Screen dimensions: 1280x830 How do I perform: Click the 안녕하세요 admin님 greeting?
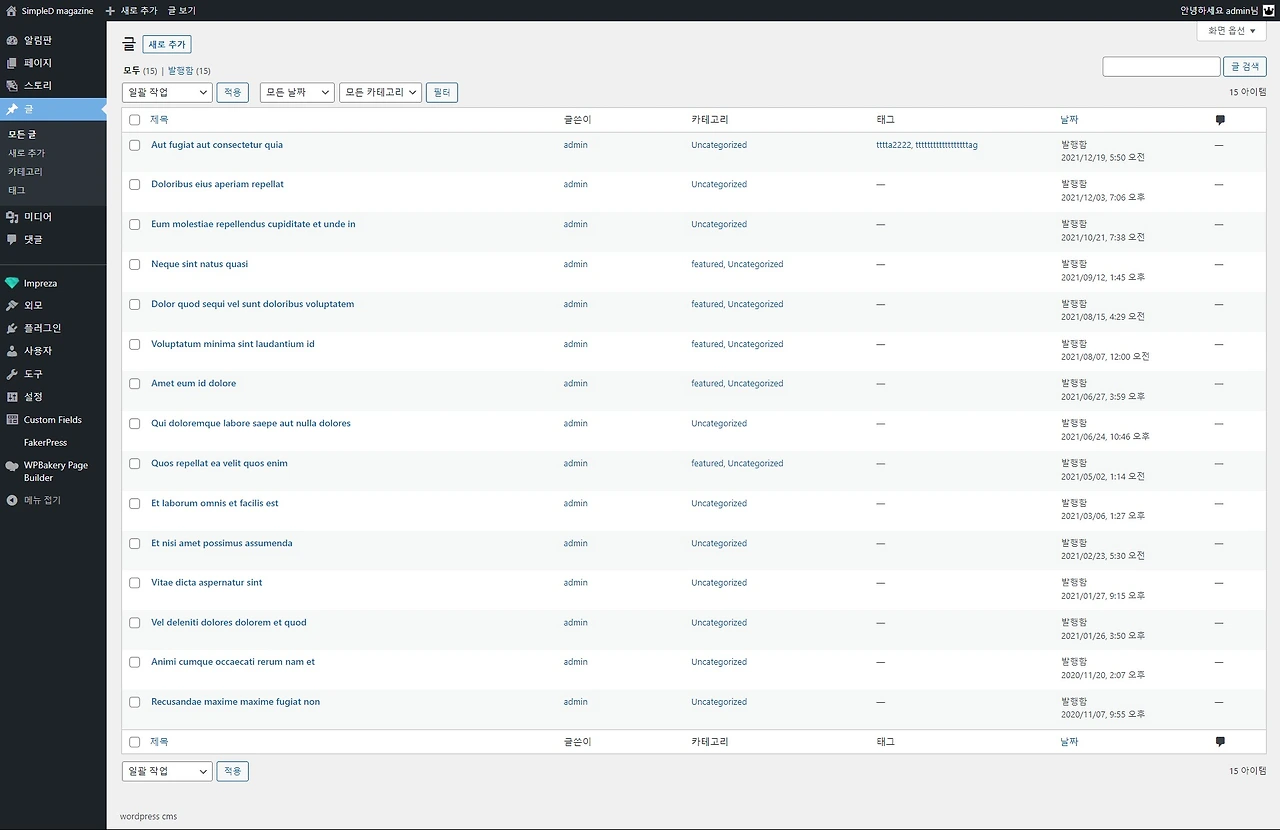pyautogui.click(x=1219, y=11)
